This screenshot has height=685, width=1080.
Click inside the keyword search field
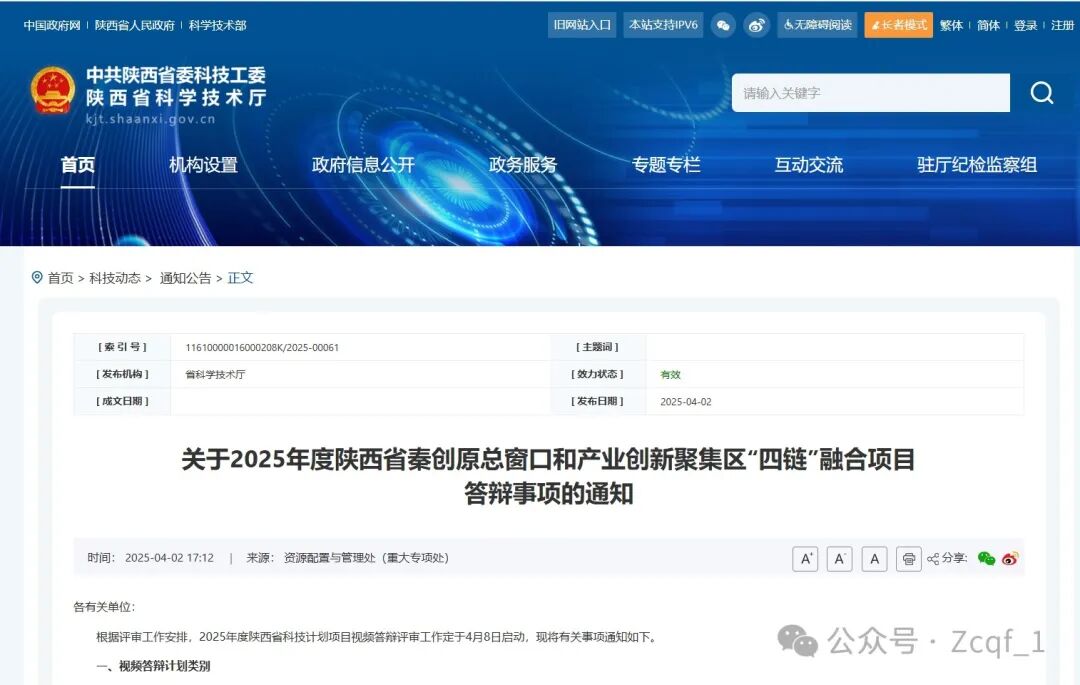870,92
